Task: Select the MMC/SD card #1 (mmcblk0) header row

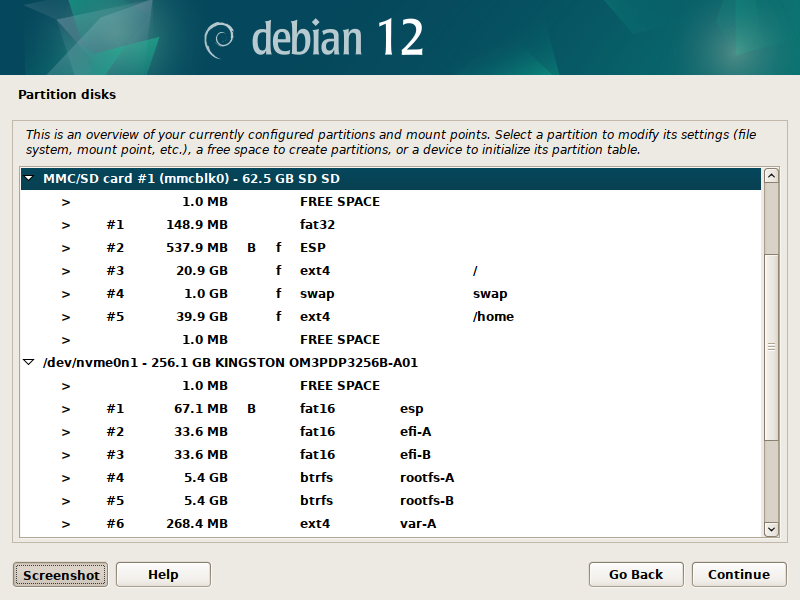Action: pyautogui.click(x=391, y=179)
